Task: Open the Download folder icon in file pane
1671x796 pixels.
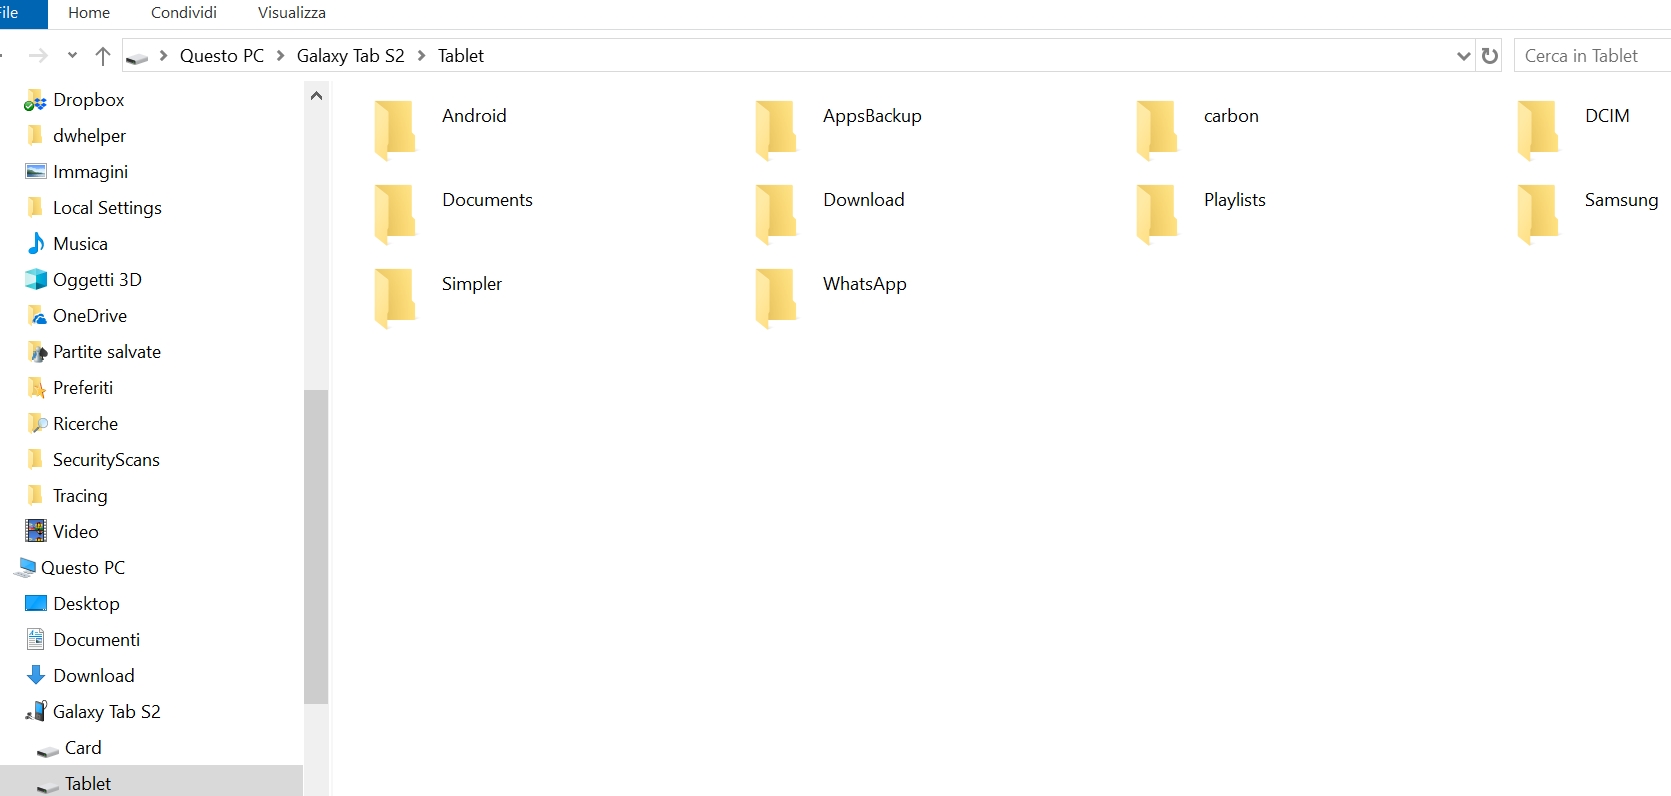Action: tap(776, 214)
